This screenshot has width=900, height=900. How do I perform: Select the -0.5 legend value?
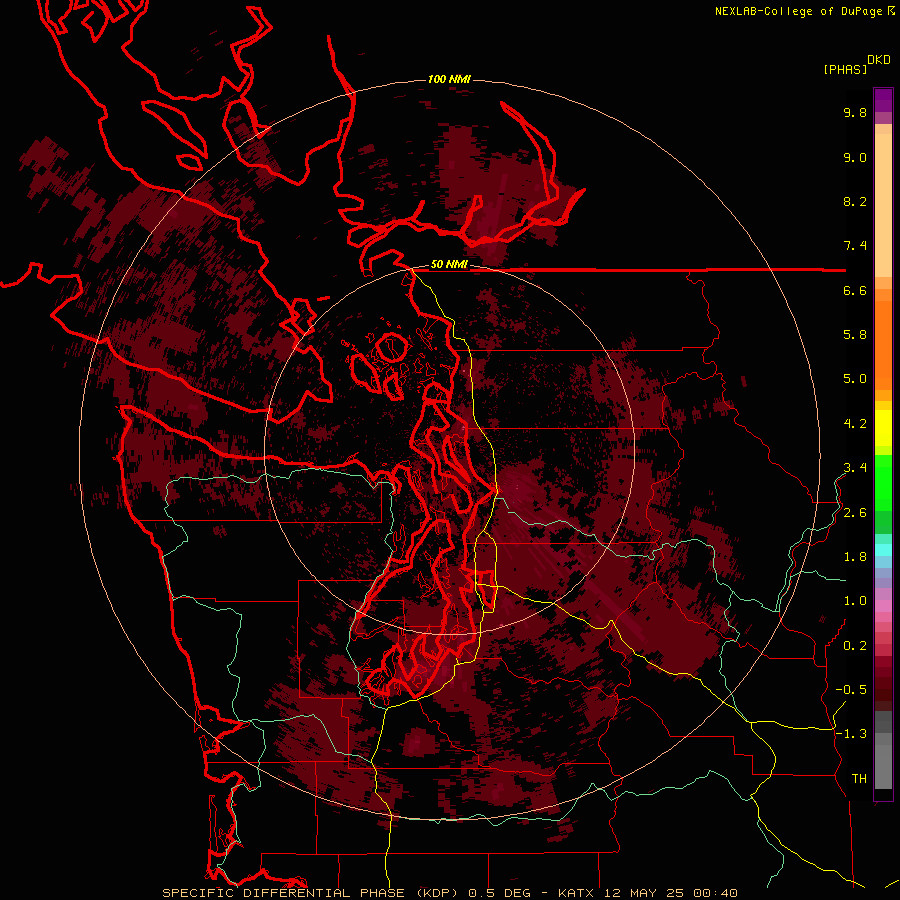click(851, 690)
